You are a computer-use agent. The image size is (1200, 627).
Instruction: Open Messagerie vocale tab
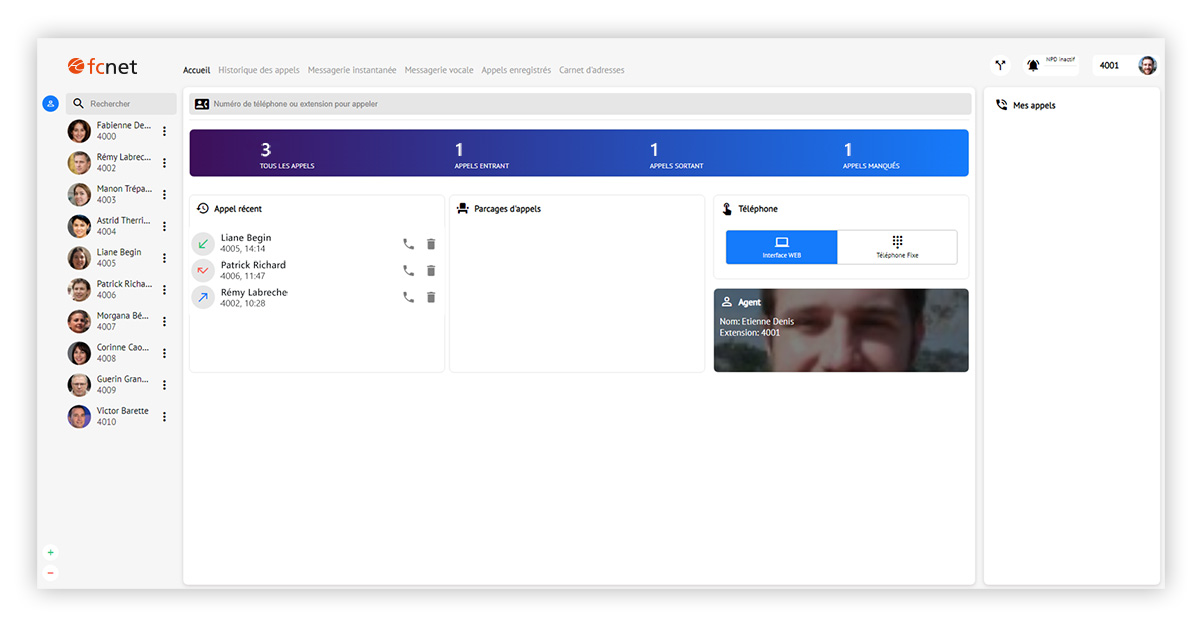tap(439, 70)
